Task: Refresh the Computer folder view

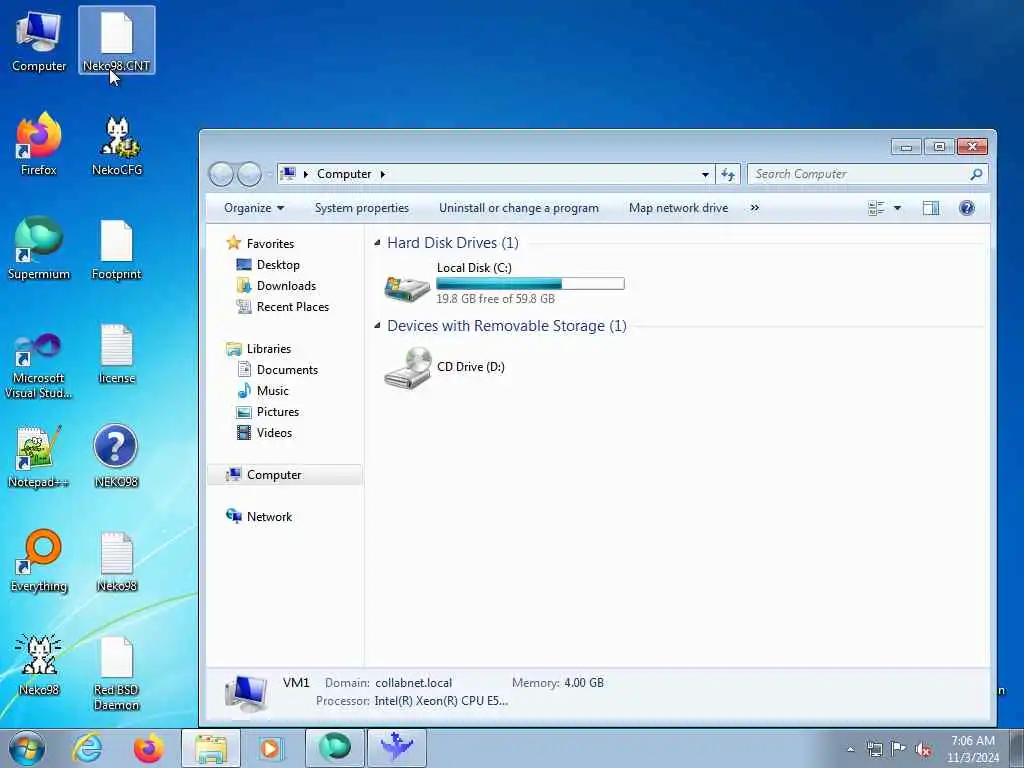Action: pos(728,174)
